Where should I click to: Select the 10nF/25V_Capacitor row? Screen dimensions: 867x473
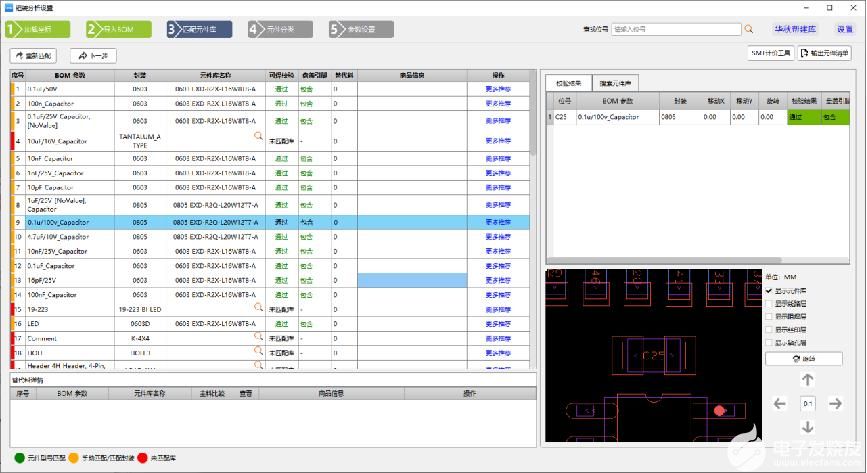coord(270,251)
